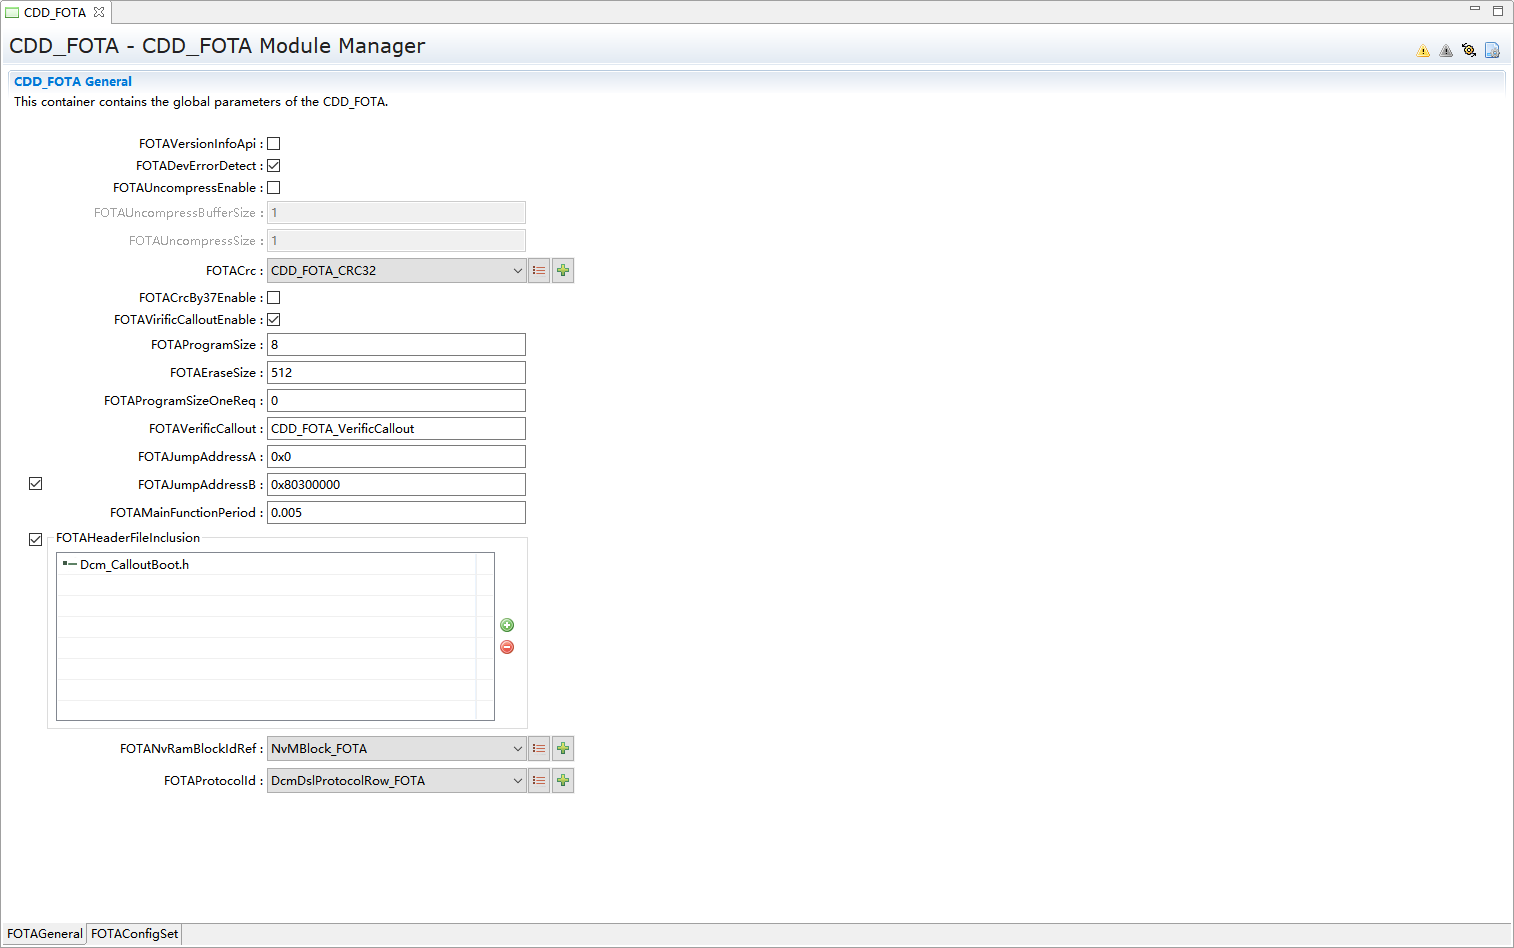Screen dimensions: 1514x948
Task: Click the FOTAProgramSize input field
Action: point(396,345)
